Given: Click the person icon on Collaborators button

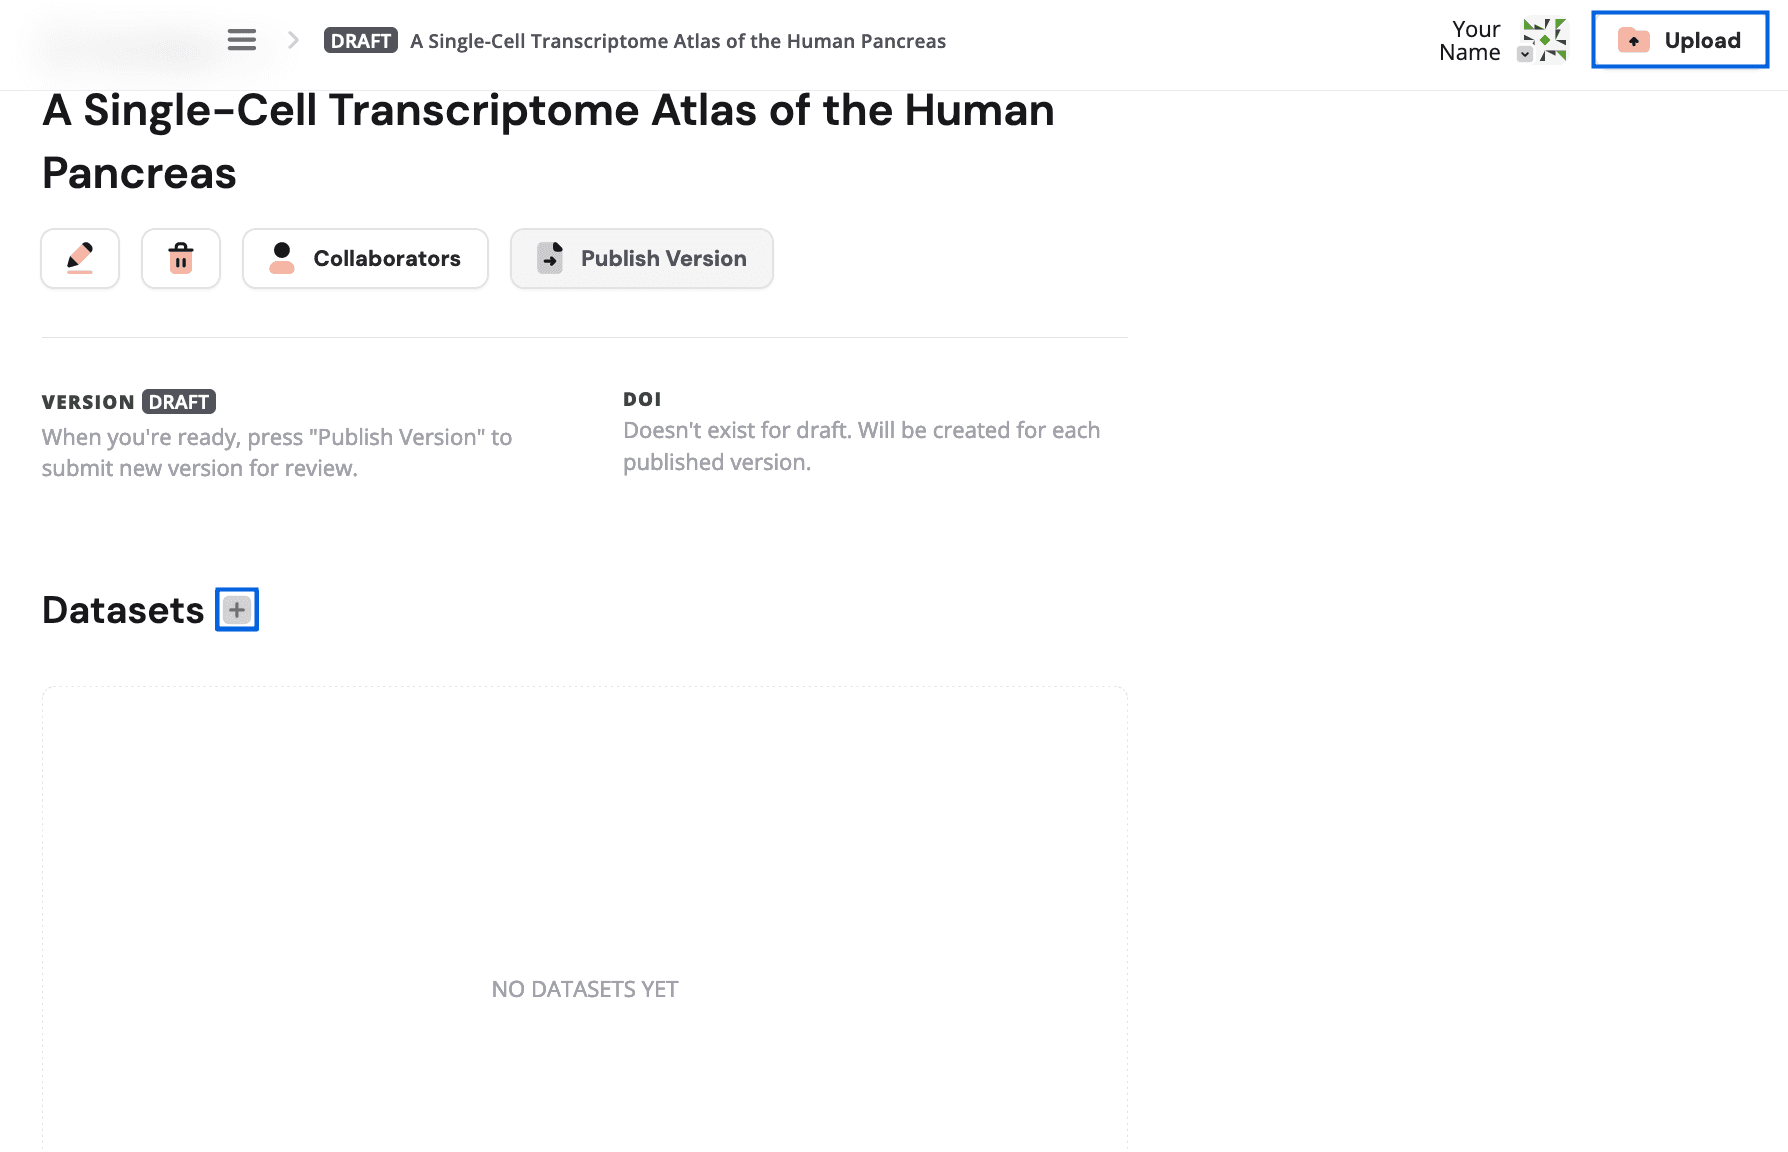Looking at the screenshot, I should 281,258.
